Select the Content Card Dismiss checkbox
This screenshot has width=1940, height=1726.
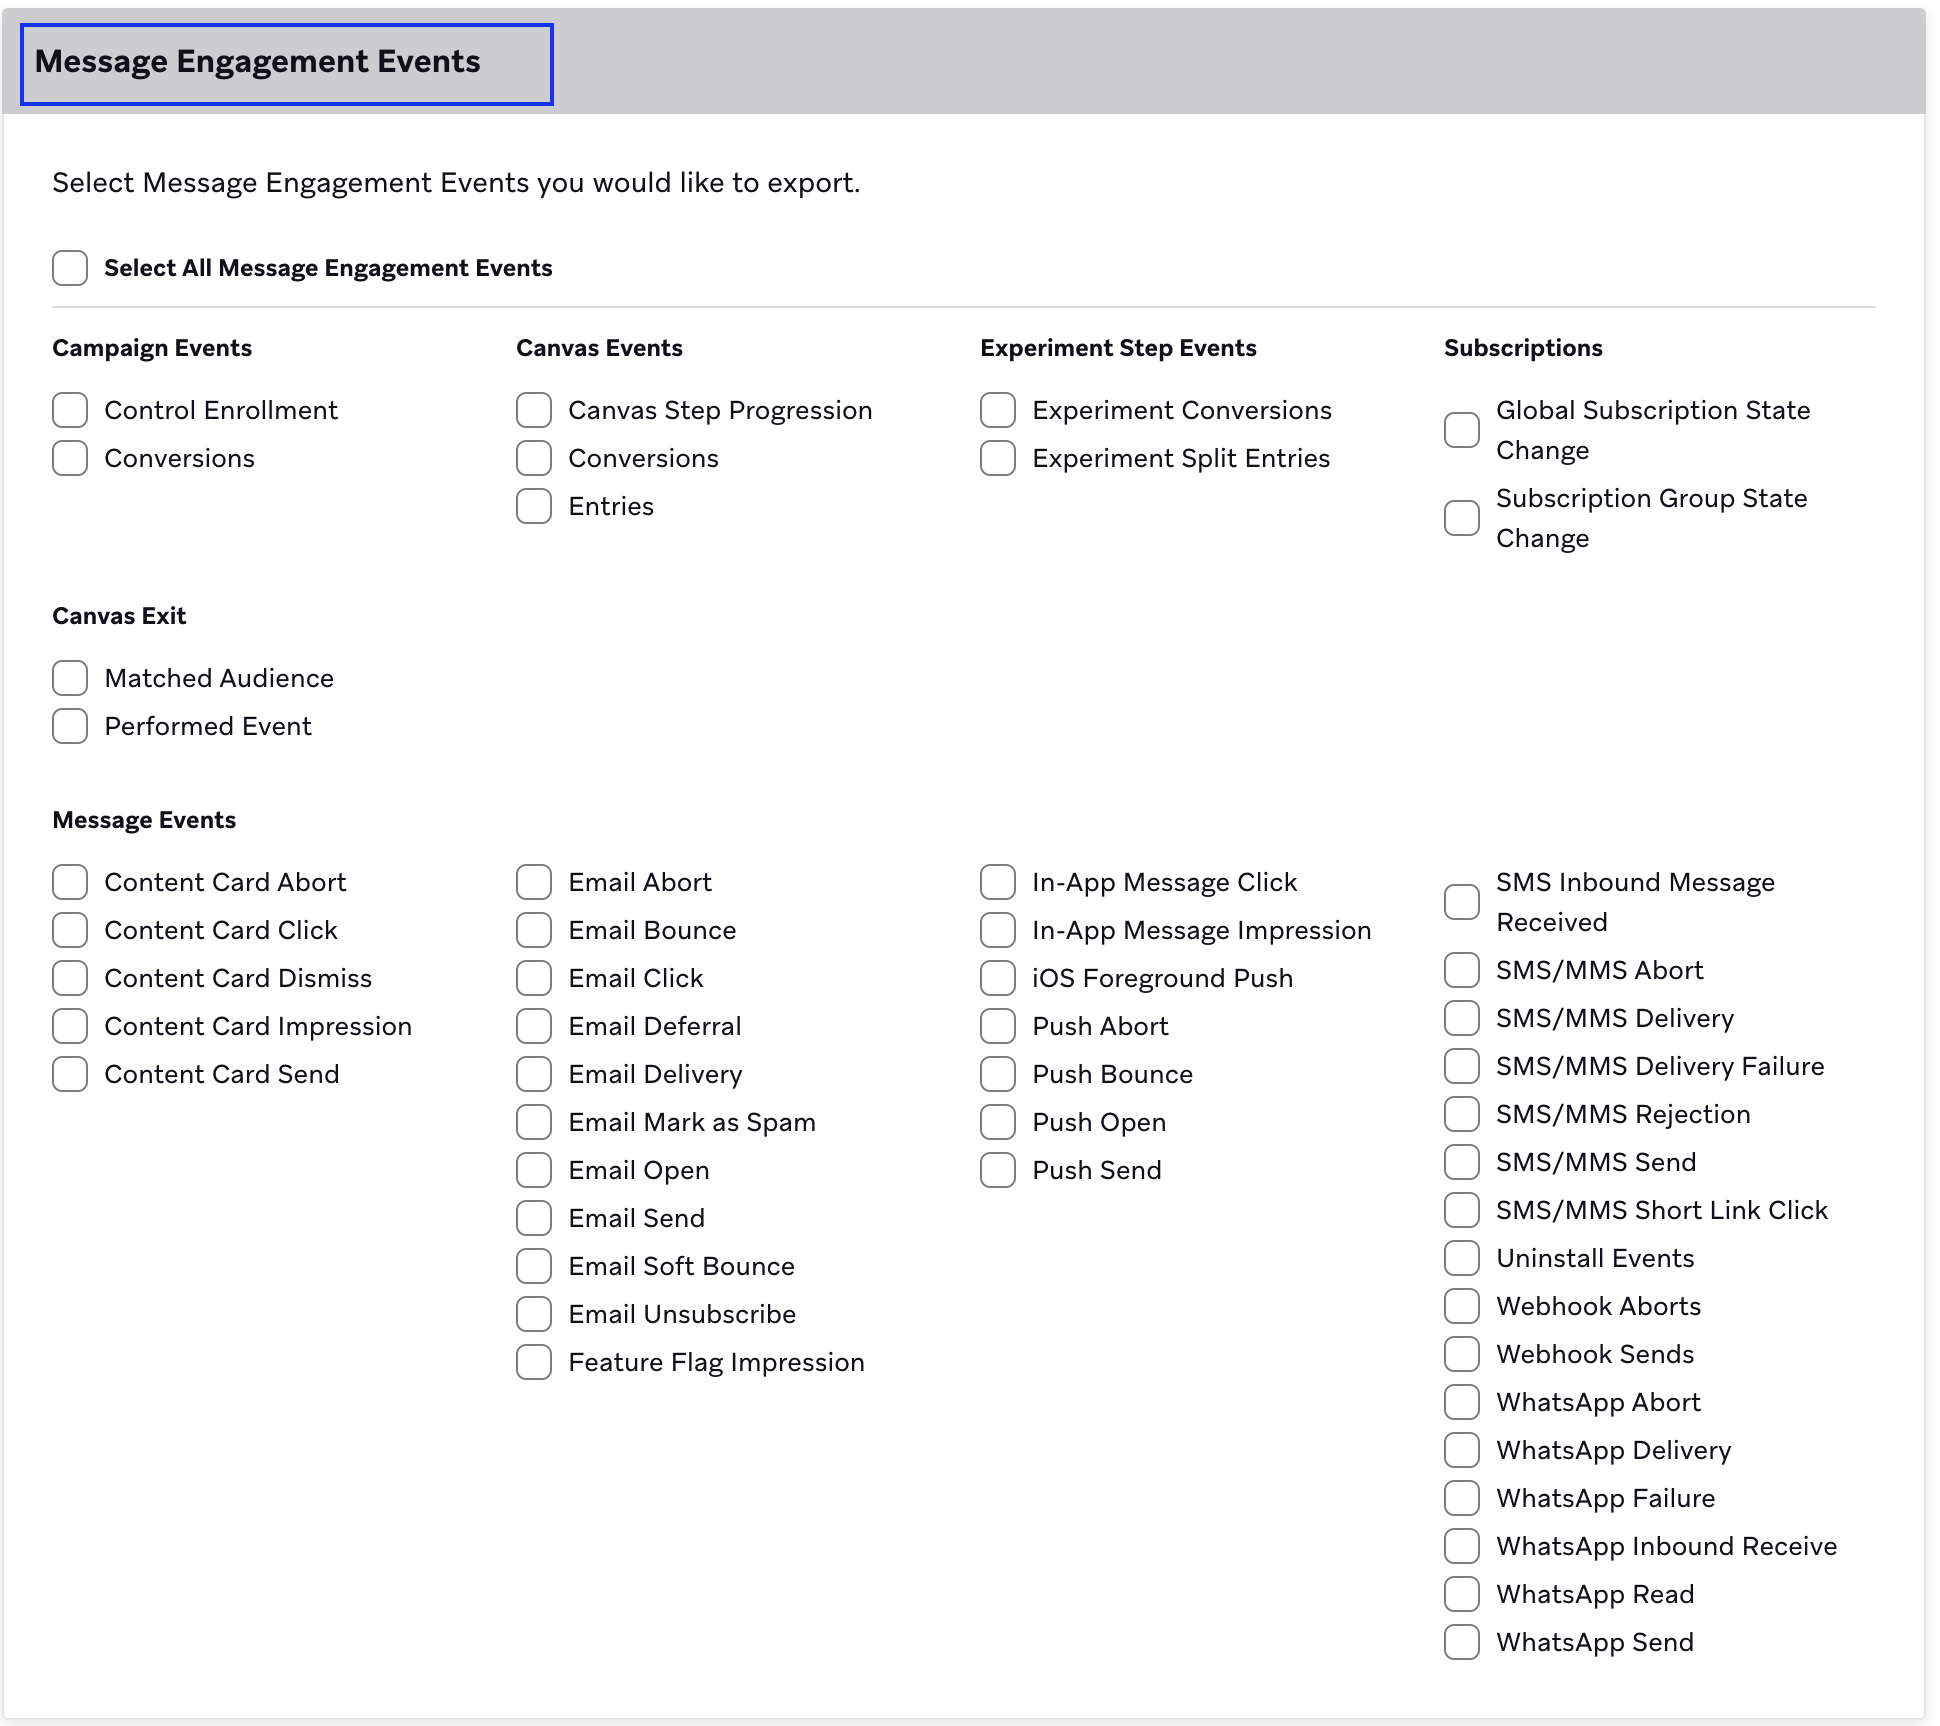coord(70,978)
